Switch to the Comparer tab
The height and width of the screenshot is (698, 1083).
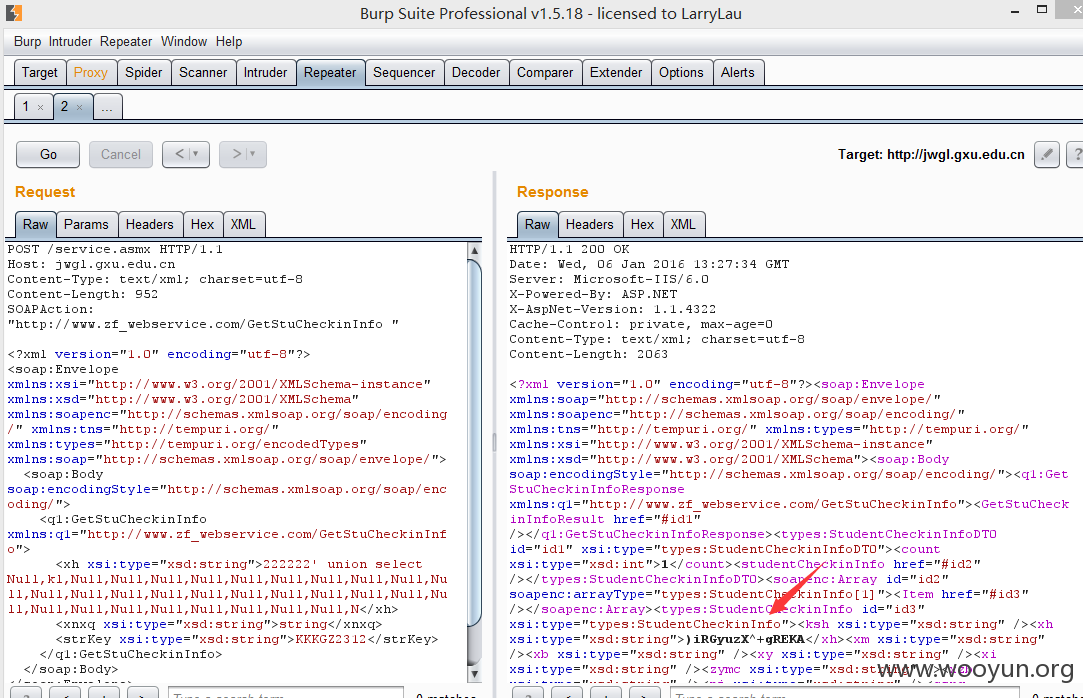pyautogui.click(x=545, y=72)
